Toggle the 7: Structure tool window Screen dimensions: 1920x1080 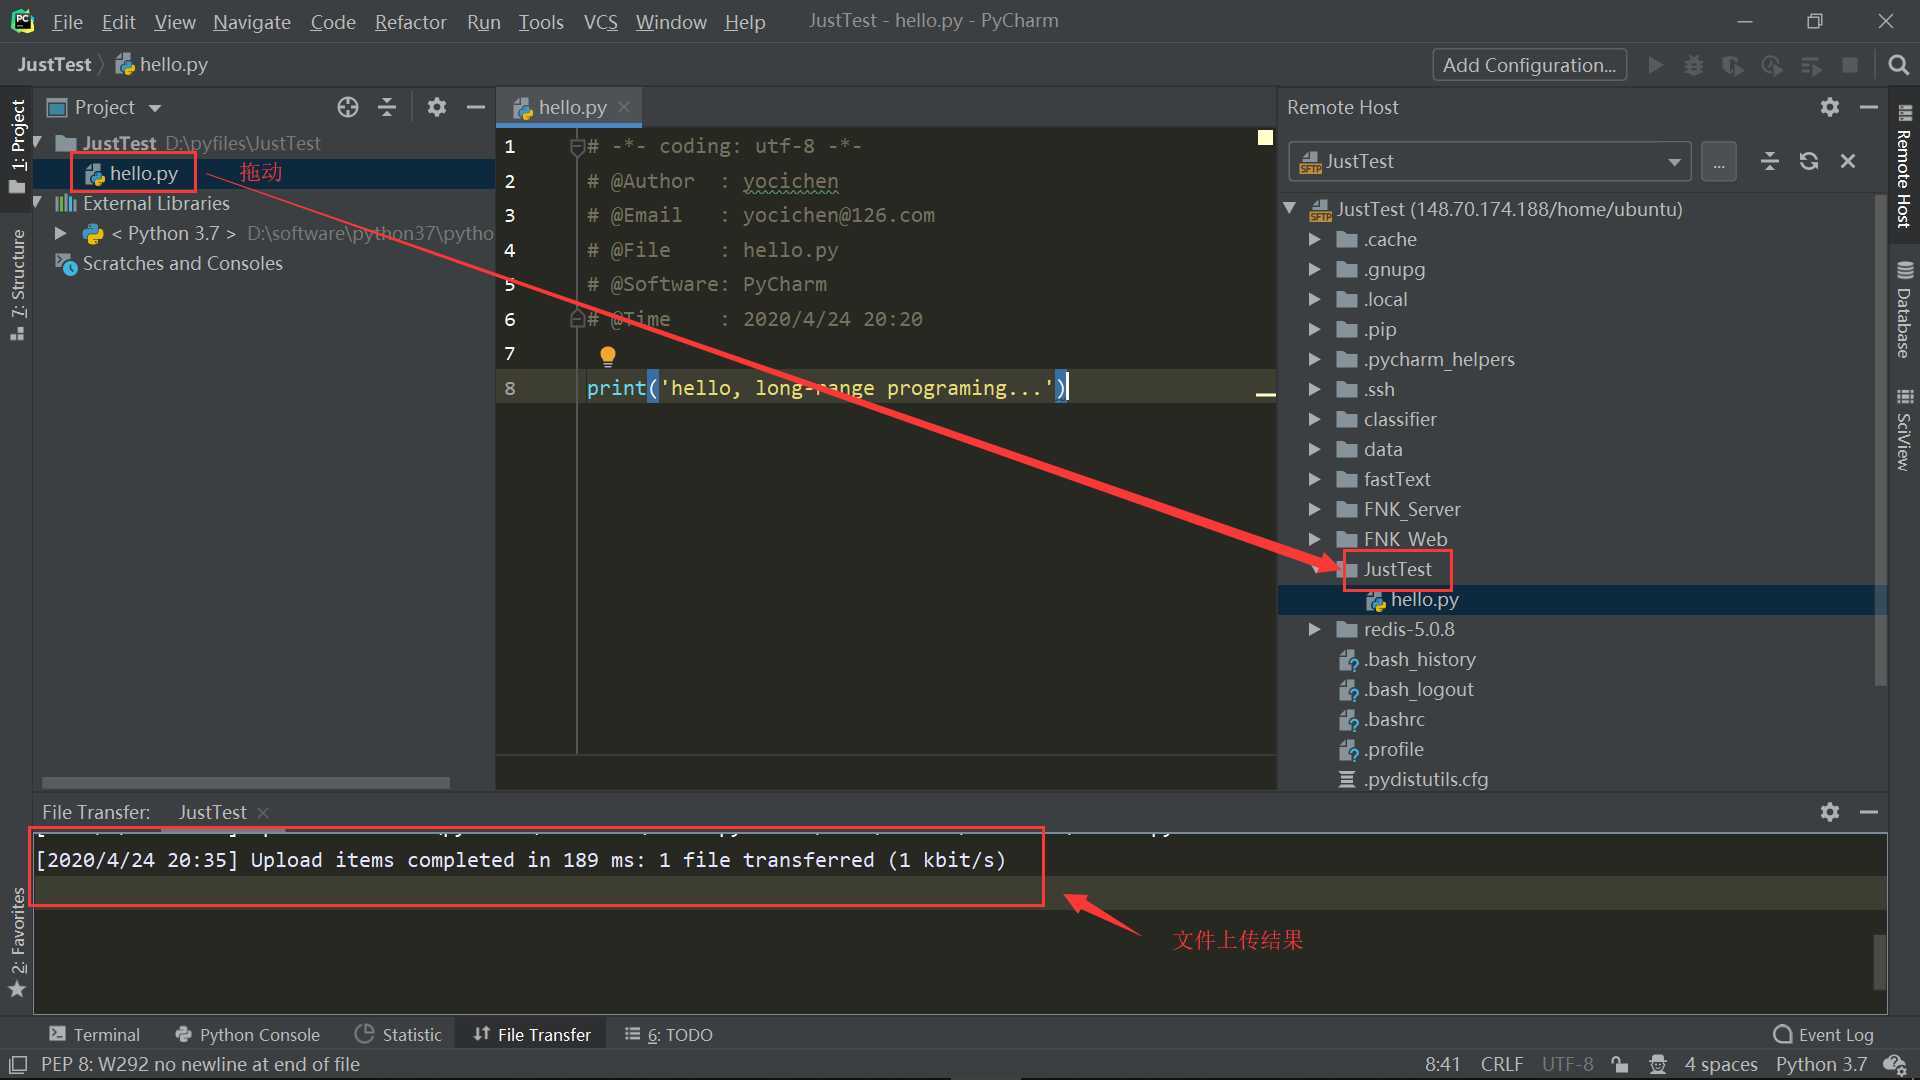[17, 285]
